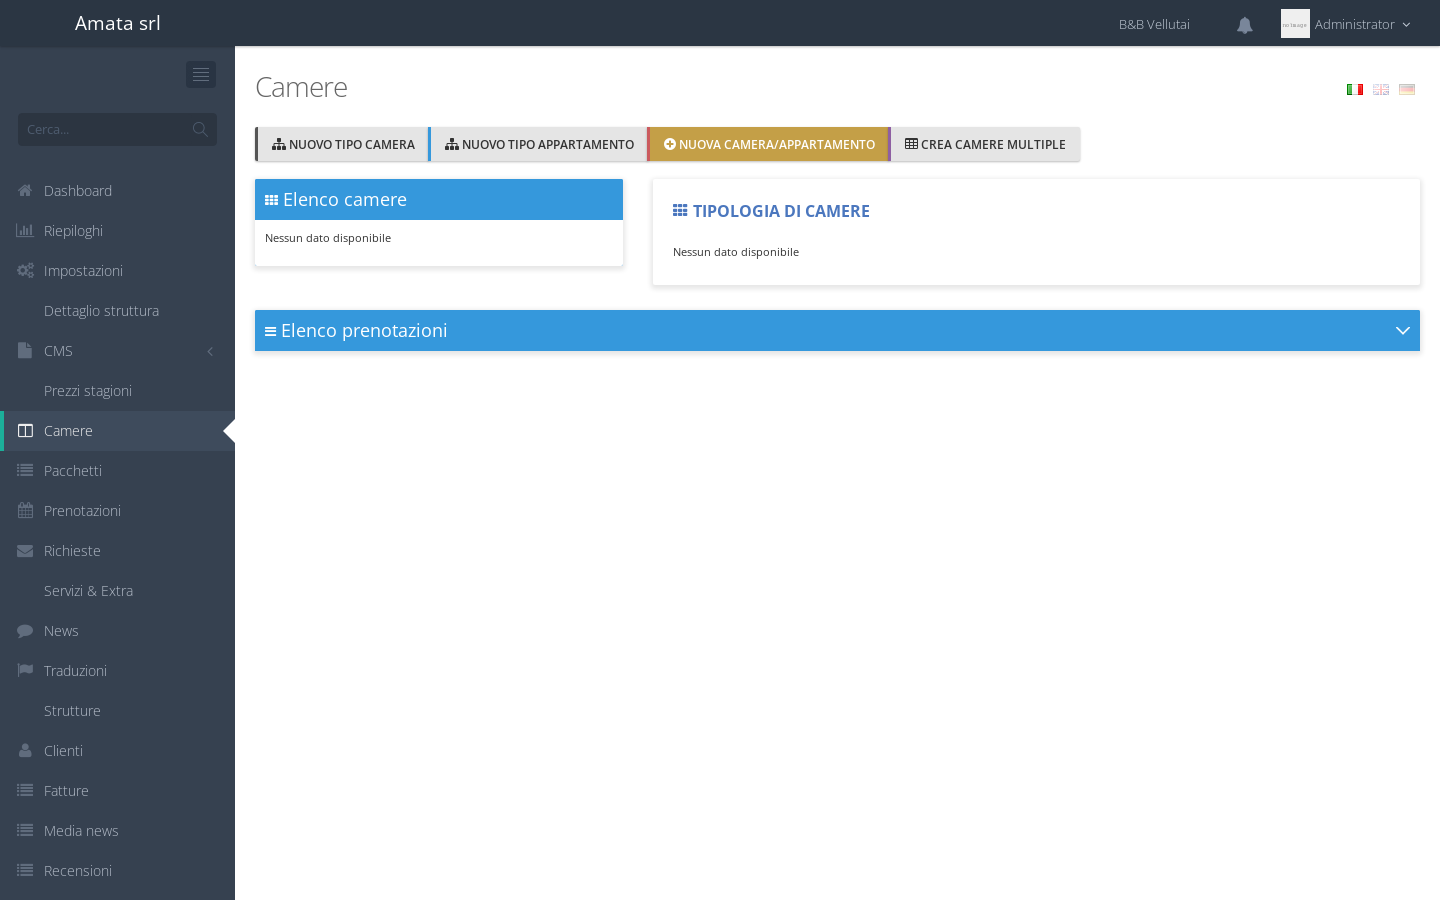This screenshot has height=900, width=1440.
Task: Click the Prenotazioni calendar icon
Action: pos(25,510)
